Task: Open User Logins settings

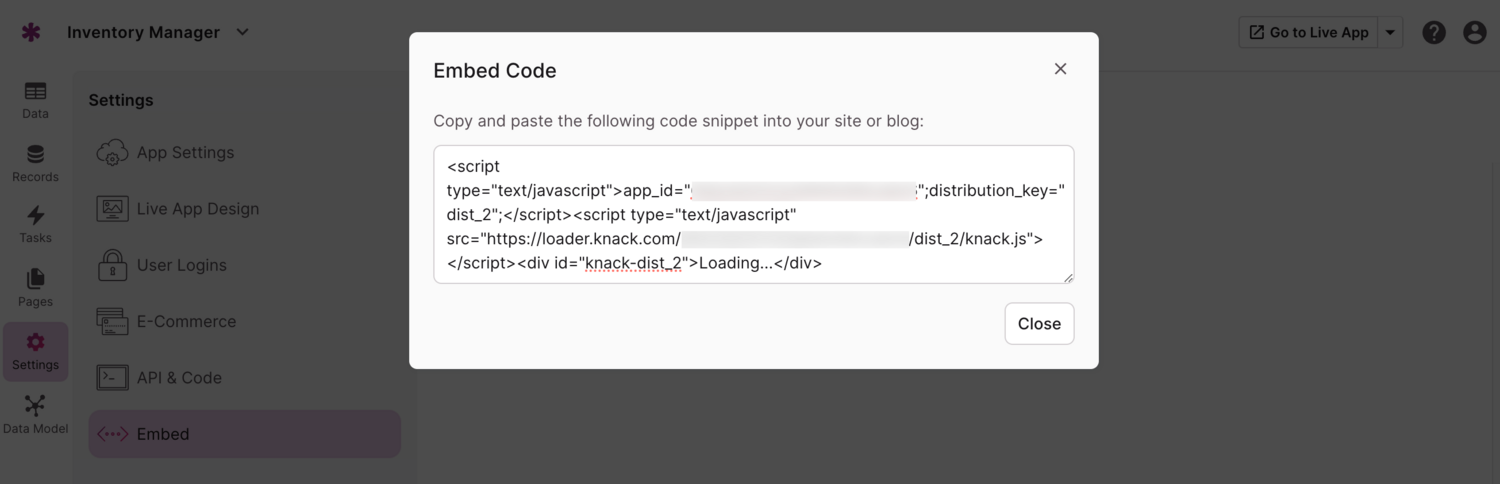Action: pos(181,265)
